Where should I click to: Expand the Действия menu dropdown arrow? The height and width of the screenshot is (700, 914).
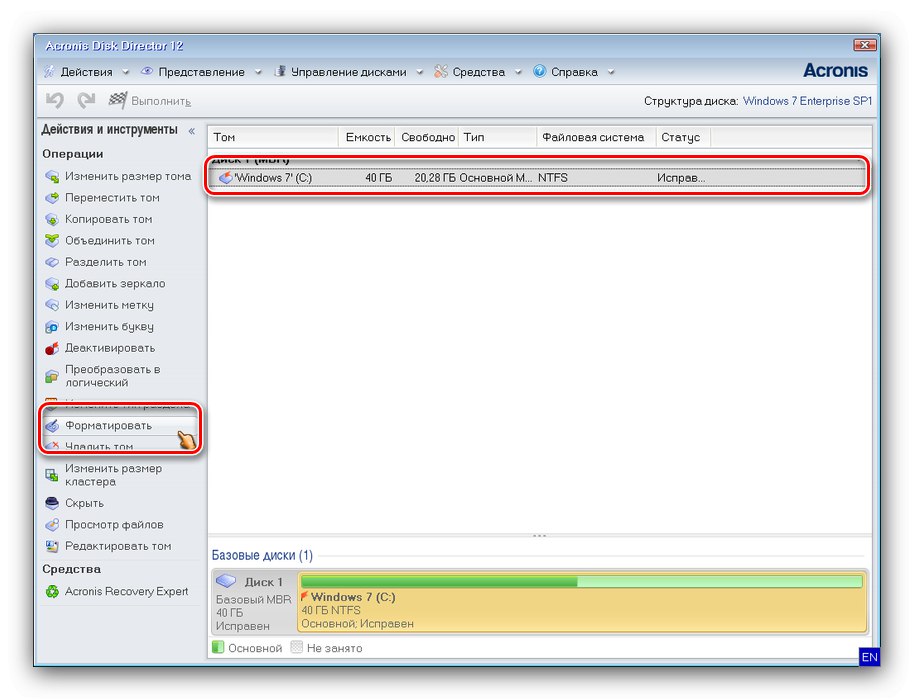pyautogui.click(x=124, y=71)
